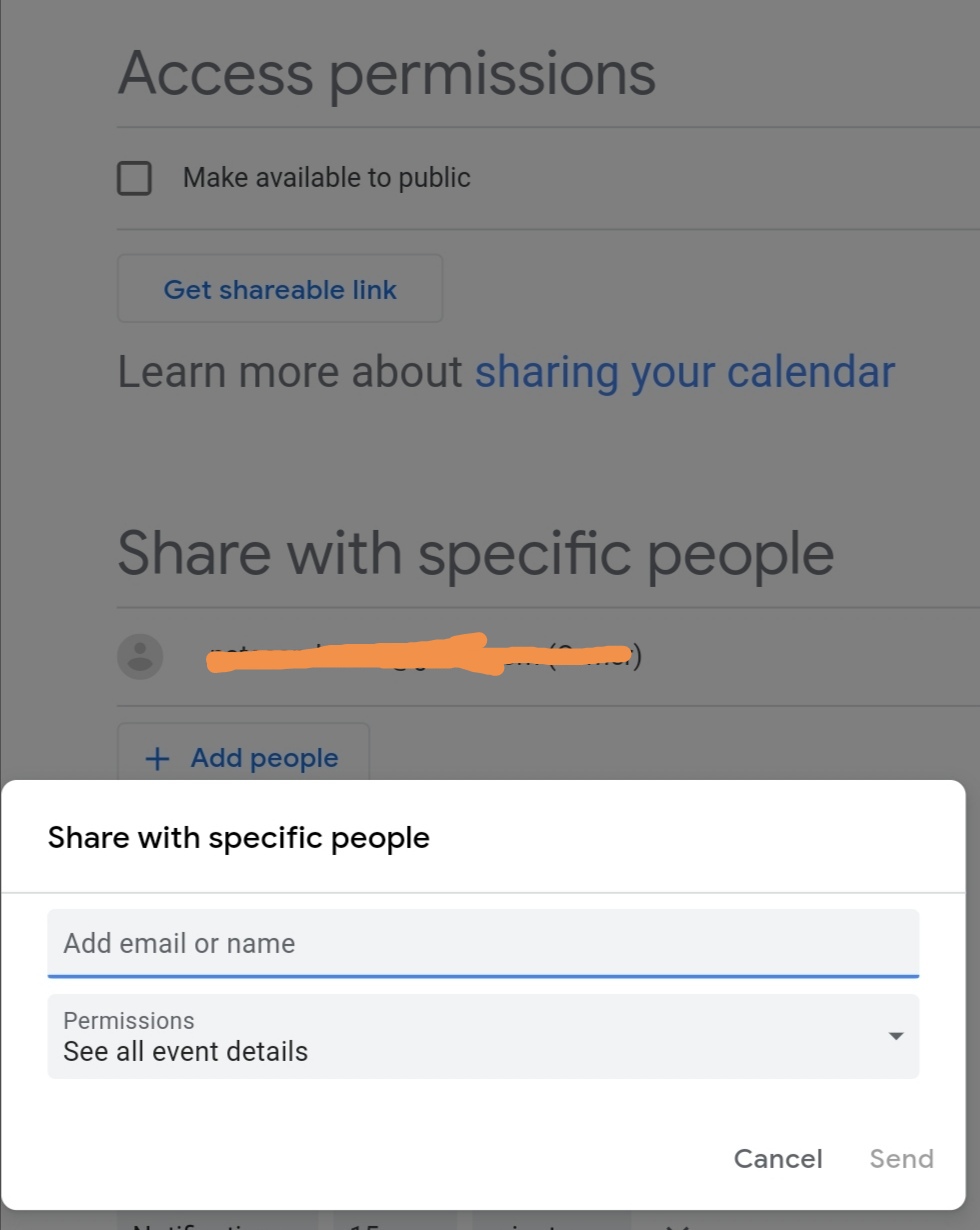This screenshot has width=980, height=1230.
Task: Click the Permissions field label
Action: [129, 1021]
